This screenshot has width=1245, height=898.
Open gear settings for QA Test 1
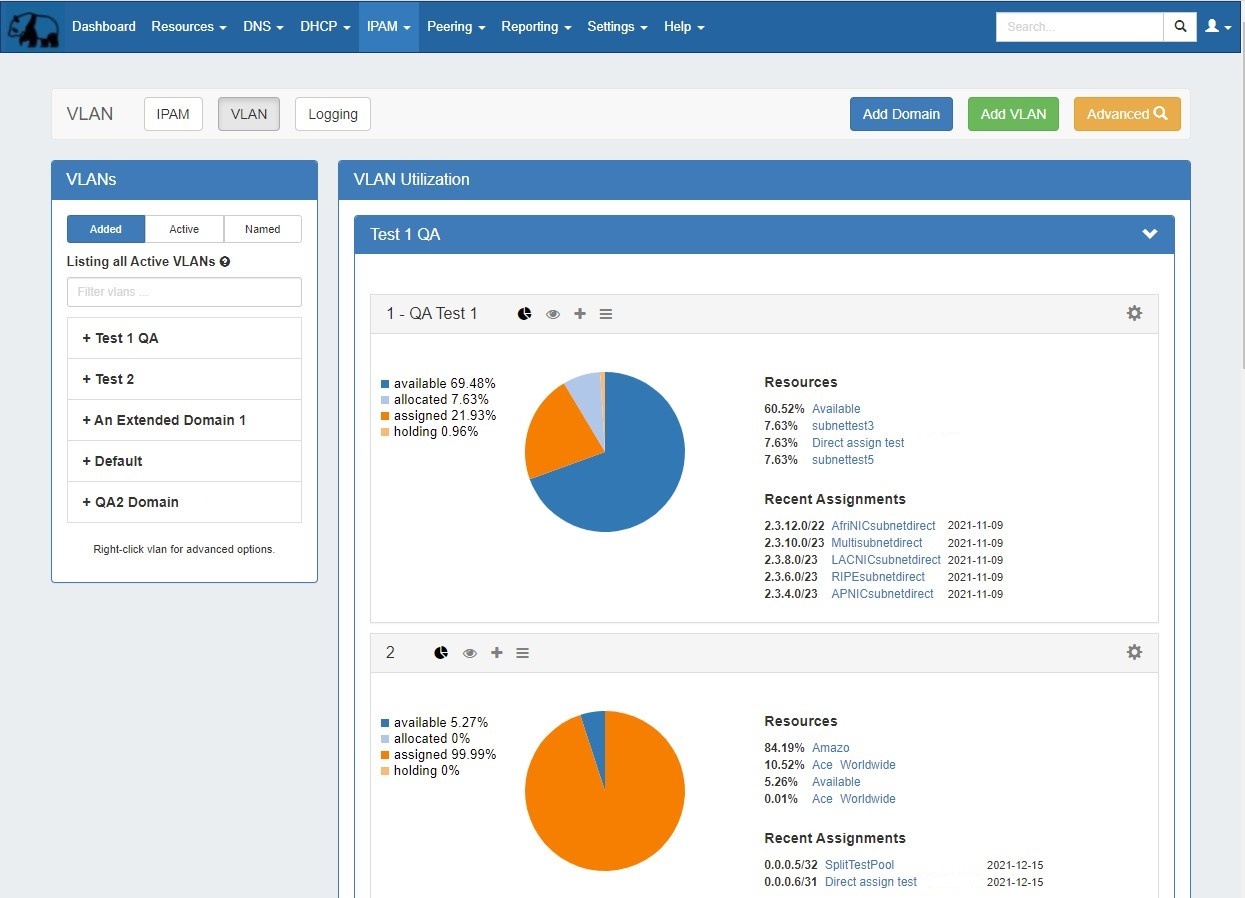tap(1134, 313)
